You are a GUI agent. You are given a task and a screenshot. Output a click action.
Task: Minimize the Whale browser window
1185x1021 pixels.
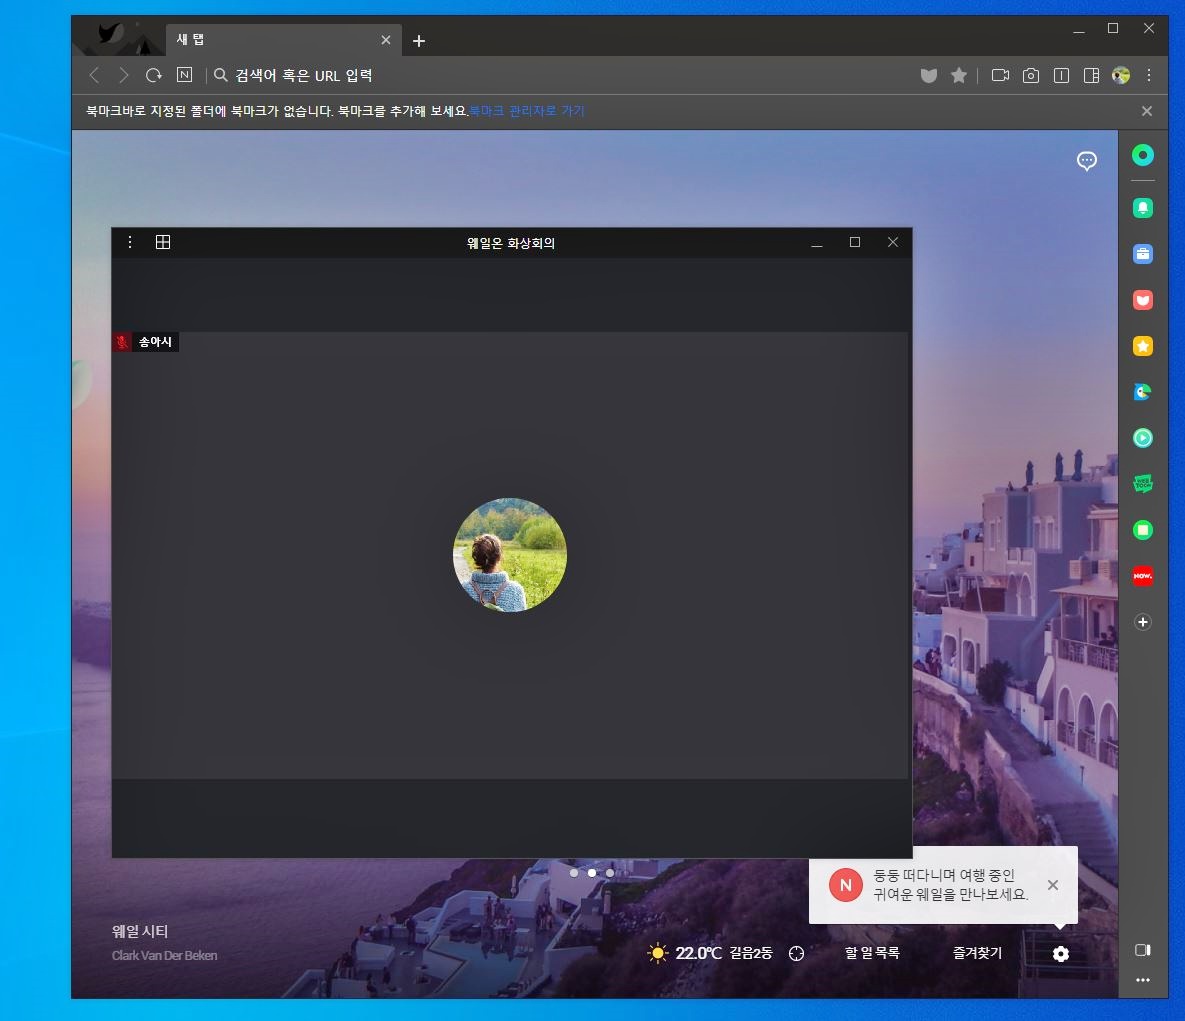[1079, 29]
